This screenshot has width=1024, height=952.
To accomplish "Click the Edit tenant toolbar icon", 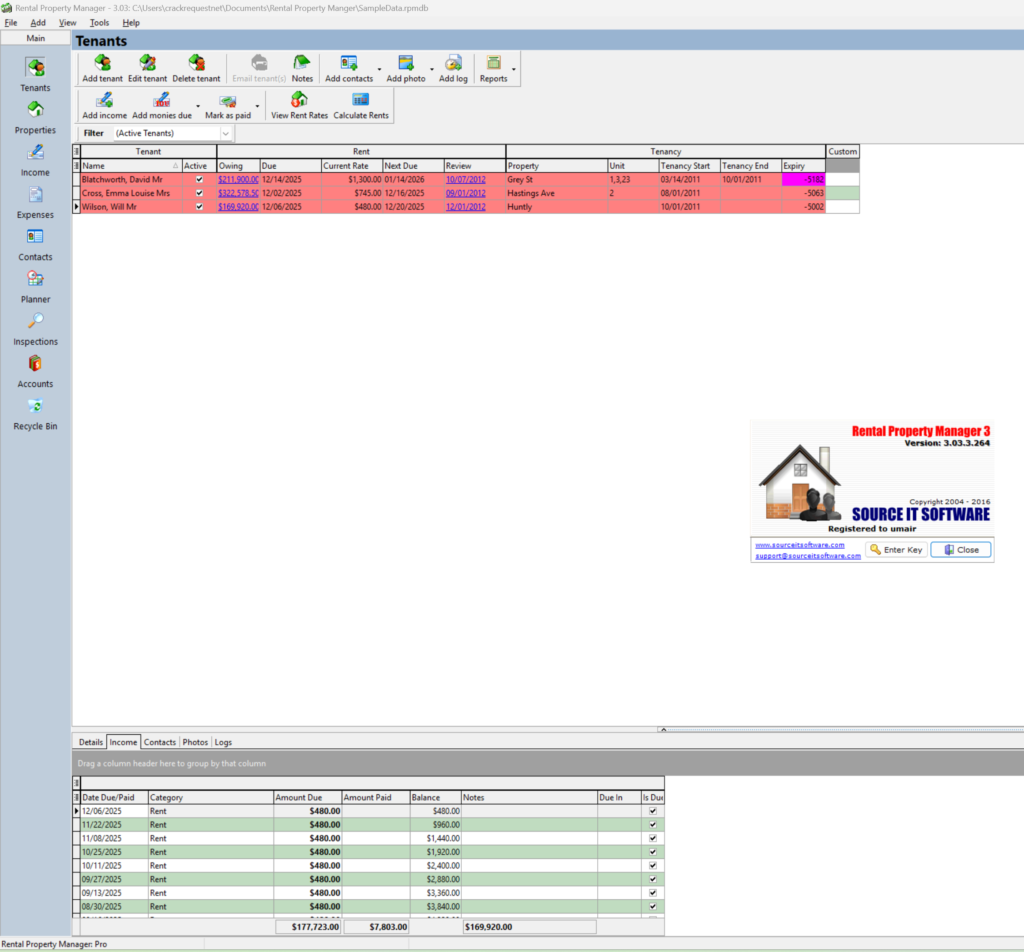I will (148, 69).
